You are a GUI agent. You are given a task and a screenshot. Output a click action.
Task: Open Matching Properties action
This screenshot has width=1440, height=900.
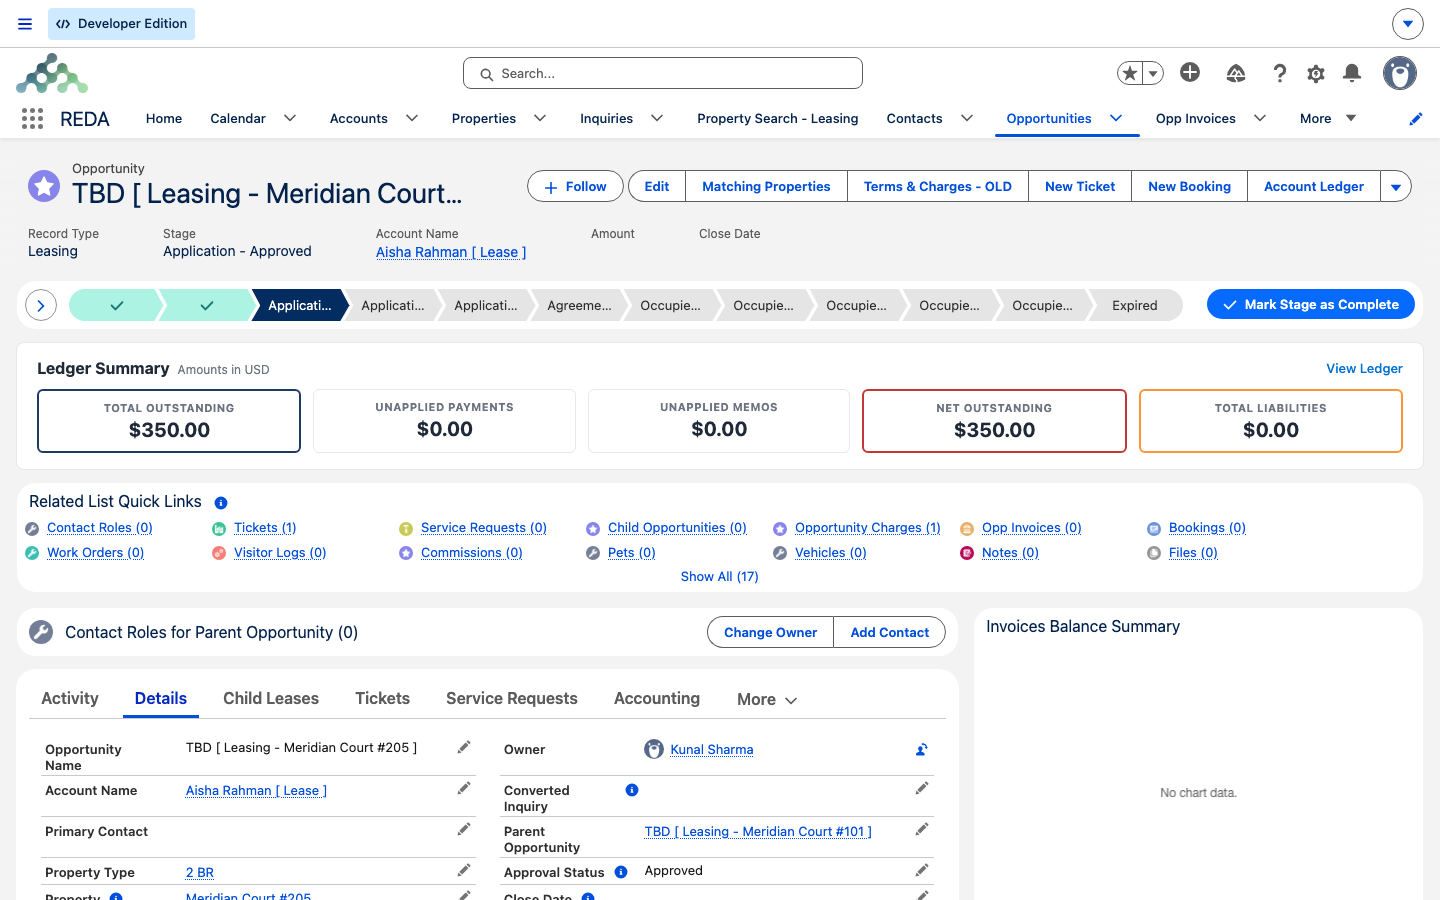tap(766, 186)
